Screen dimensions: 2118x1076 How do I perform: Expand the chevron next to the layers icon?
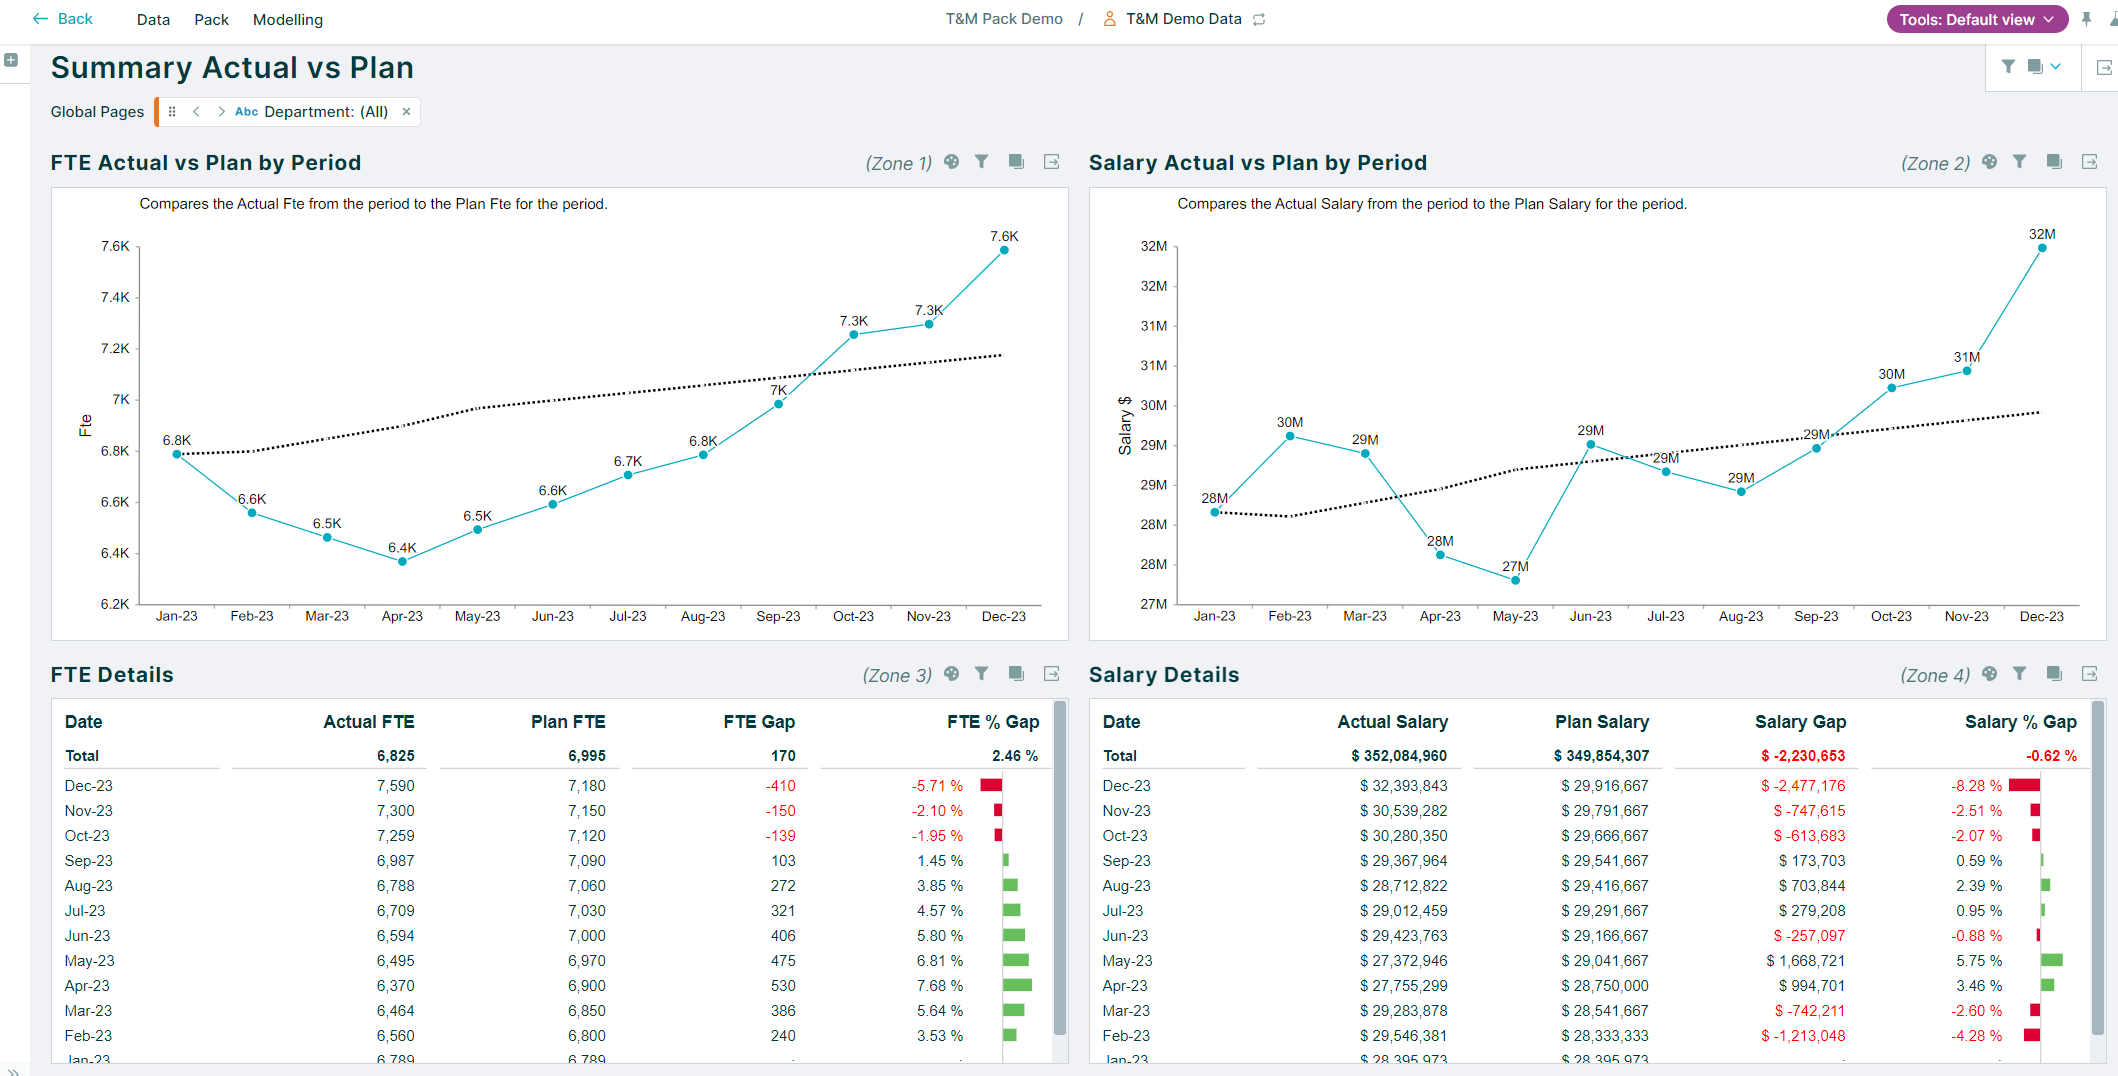click(2057, 67)
